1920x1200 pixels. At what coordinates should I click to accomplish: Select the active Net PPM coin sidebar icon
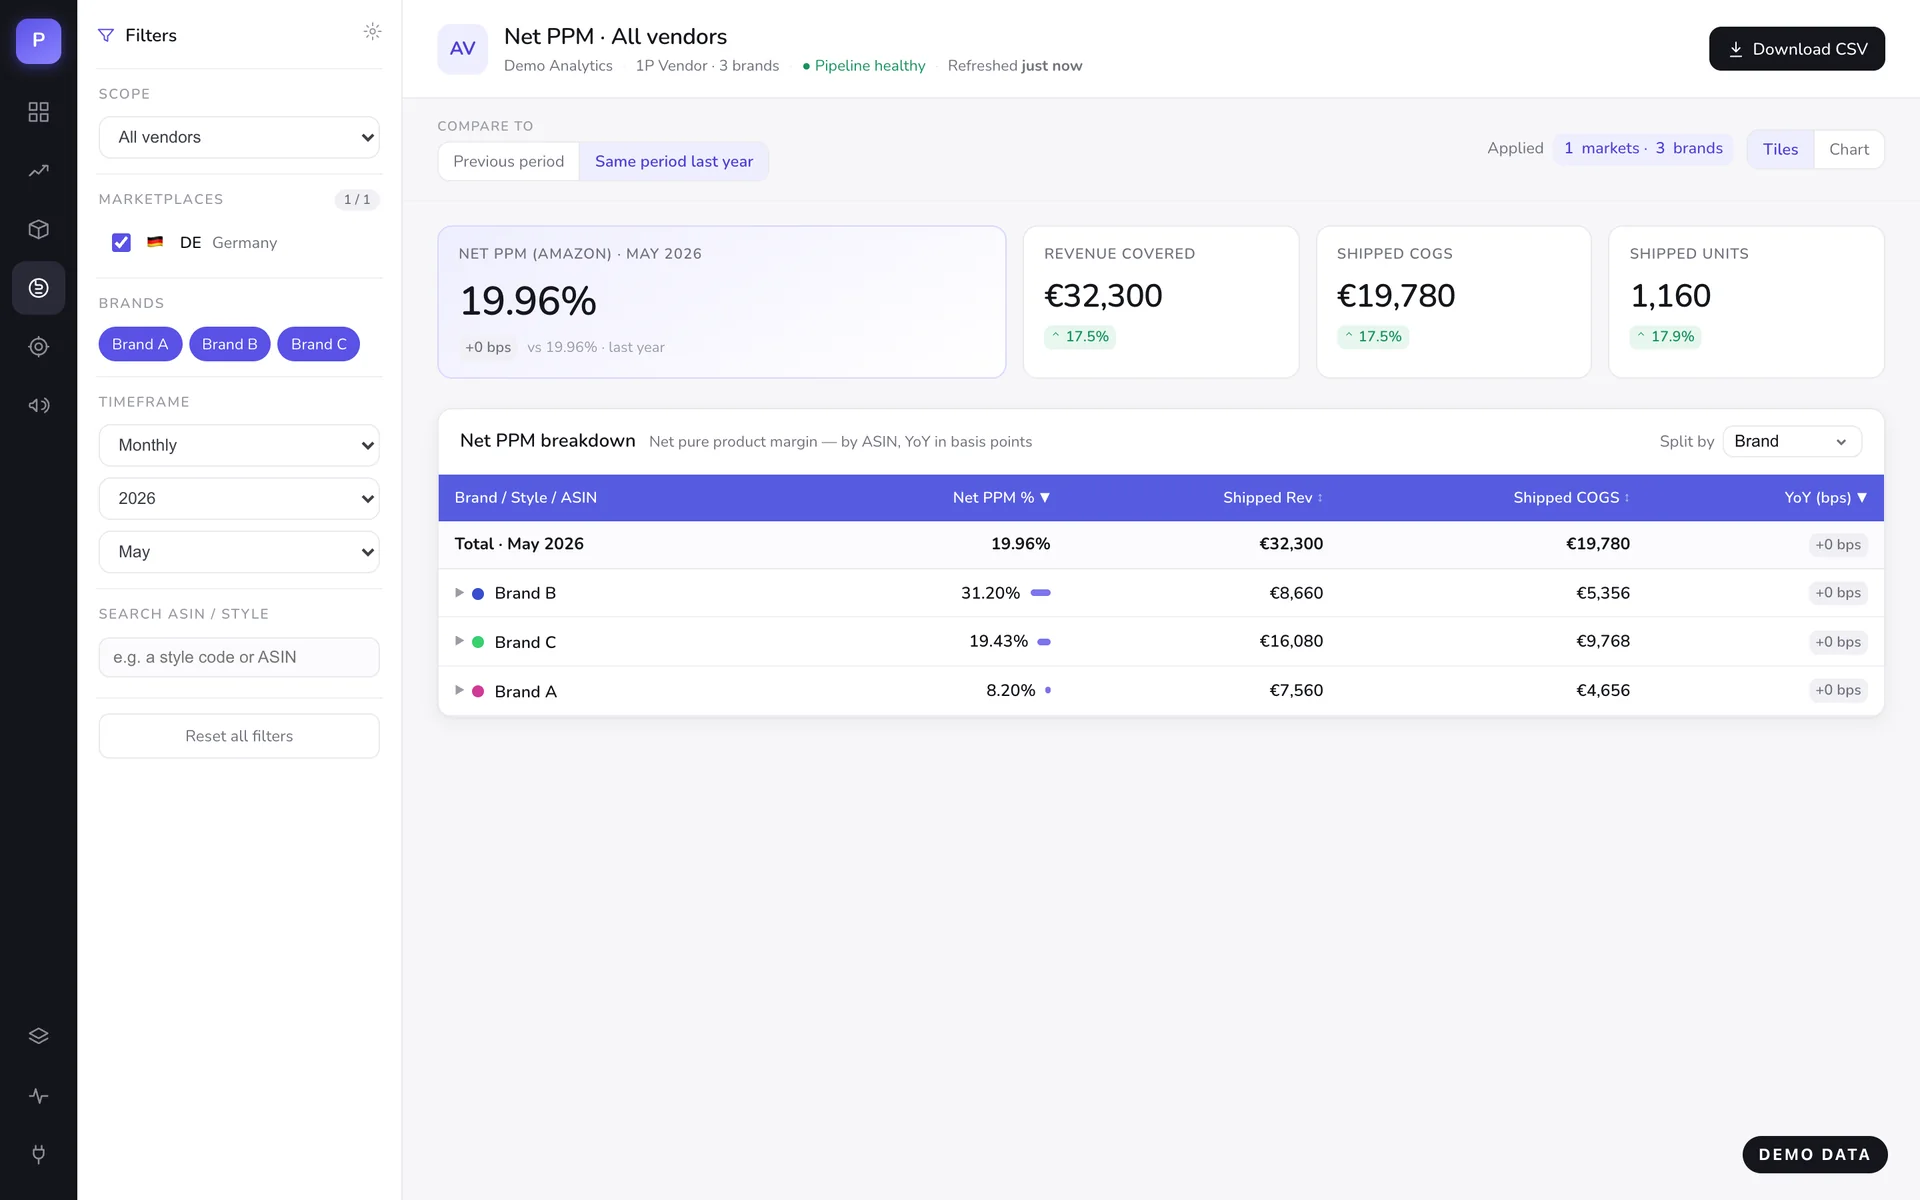pyautogui.click(x=38, y=288)
